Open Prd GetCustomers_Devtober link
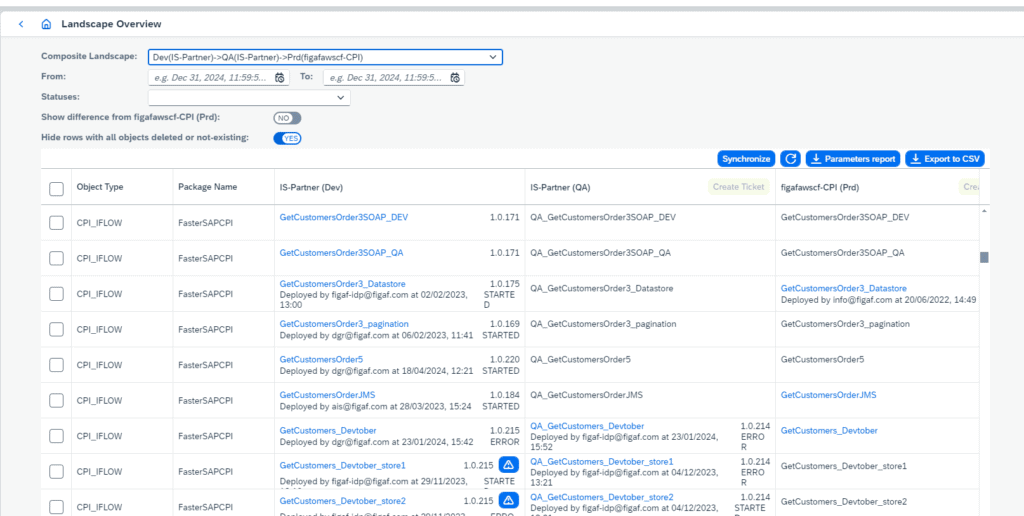This screenshot has width=1024, height=516. [829, 430]
